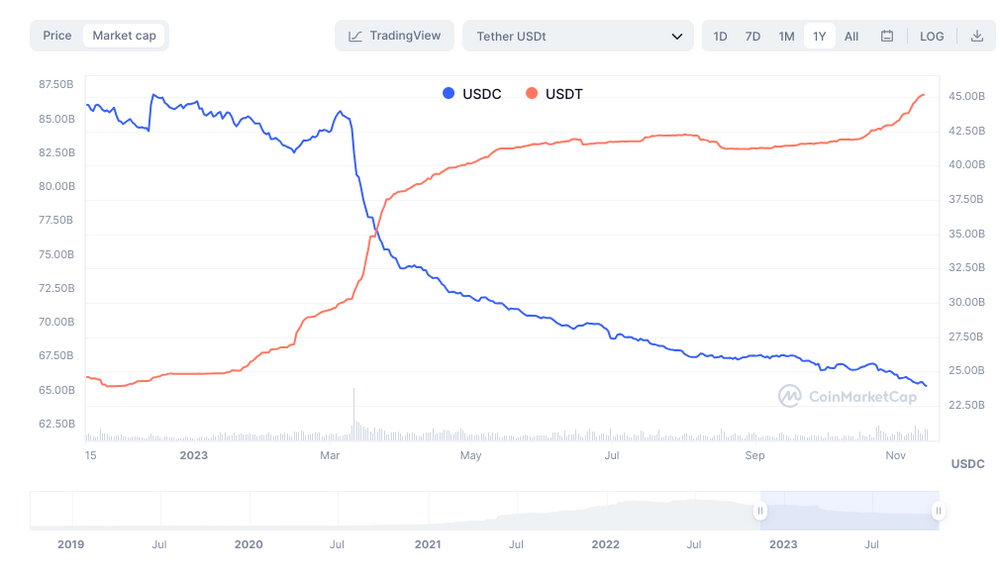Screen dimensions: 1000x575
Task: Click the 2021 label on the timeline
Action: tap(427, 545)
